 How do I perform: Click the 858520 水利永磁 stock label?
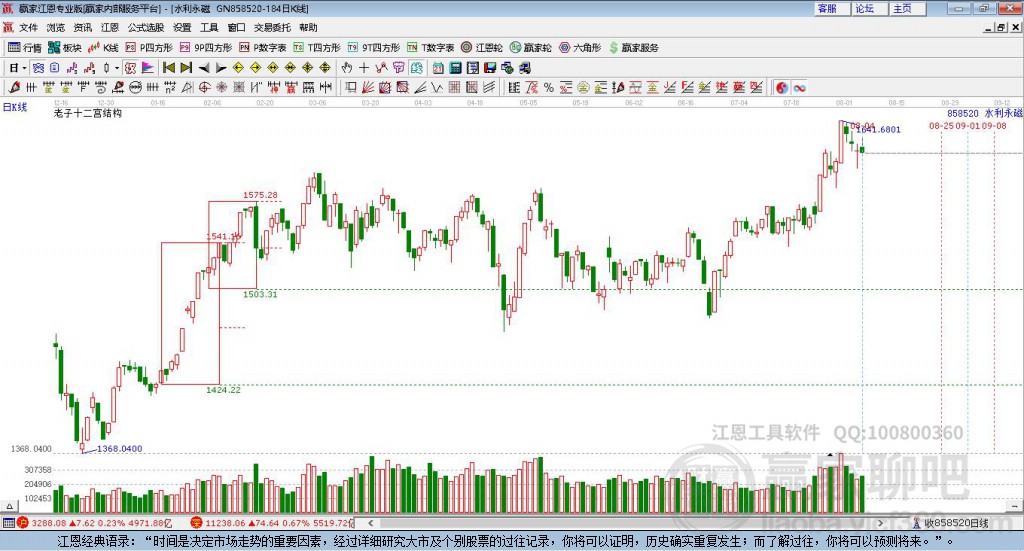[984, 114]
